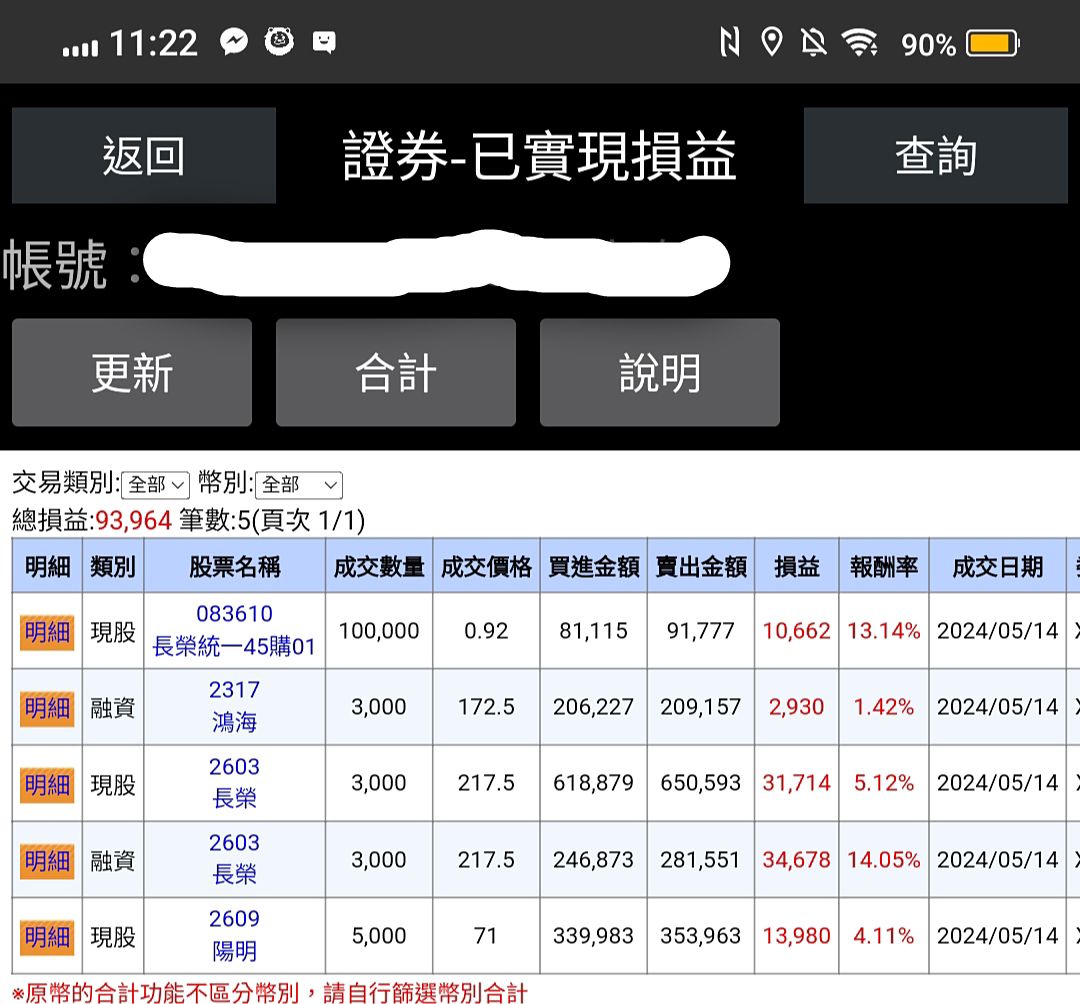Click the 報酬率 column header
The height and width of the screenshot is (1004, 1080).
(x=884, y=566)
